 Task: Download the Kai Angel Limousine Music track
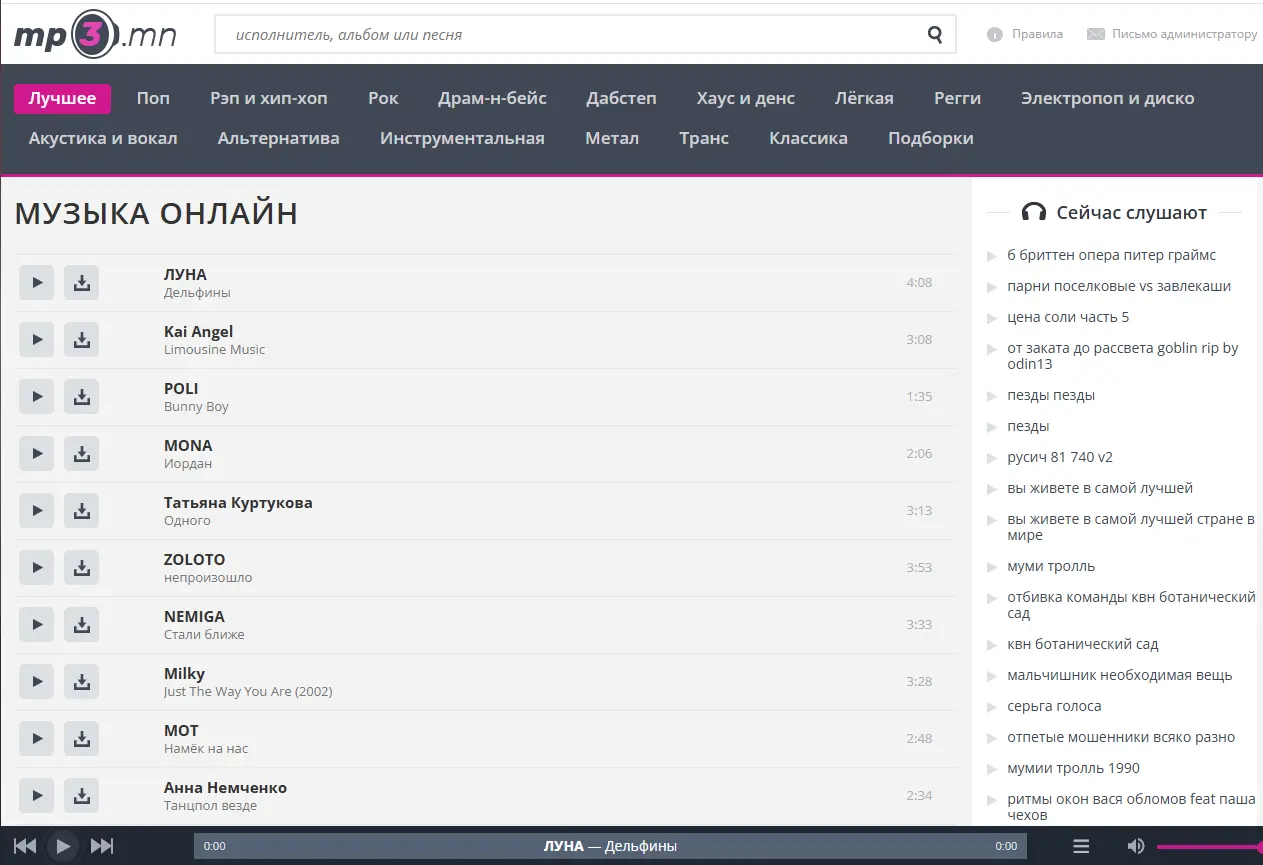[x=82, y=340]
